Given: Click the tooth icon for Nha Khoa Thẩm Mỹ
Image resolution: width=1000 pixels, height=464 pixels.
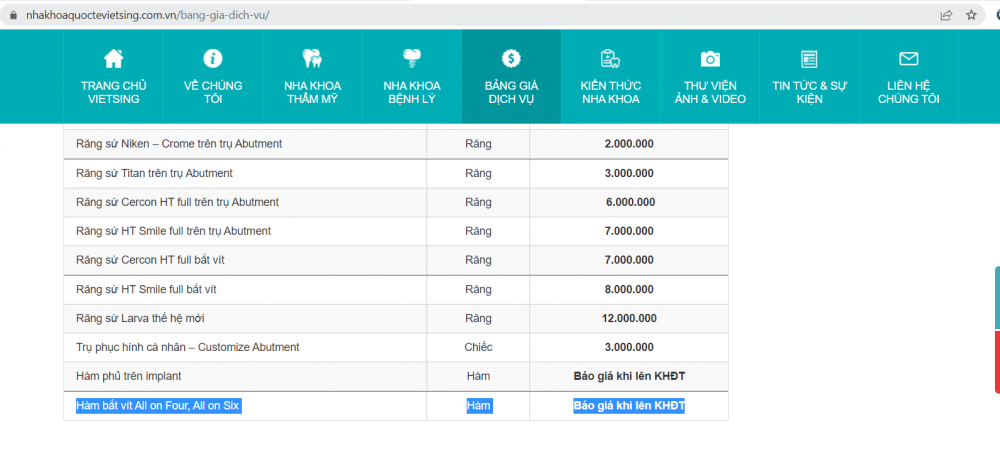Looking at the screenshot, I should pos(312,58).
